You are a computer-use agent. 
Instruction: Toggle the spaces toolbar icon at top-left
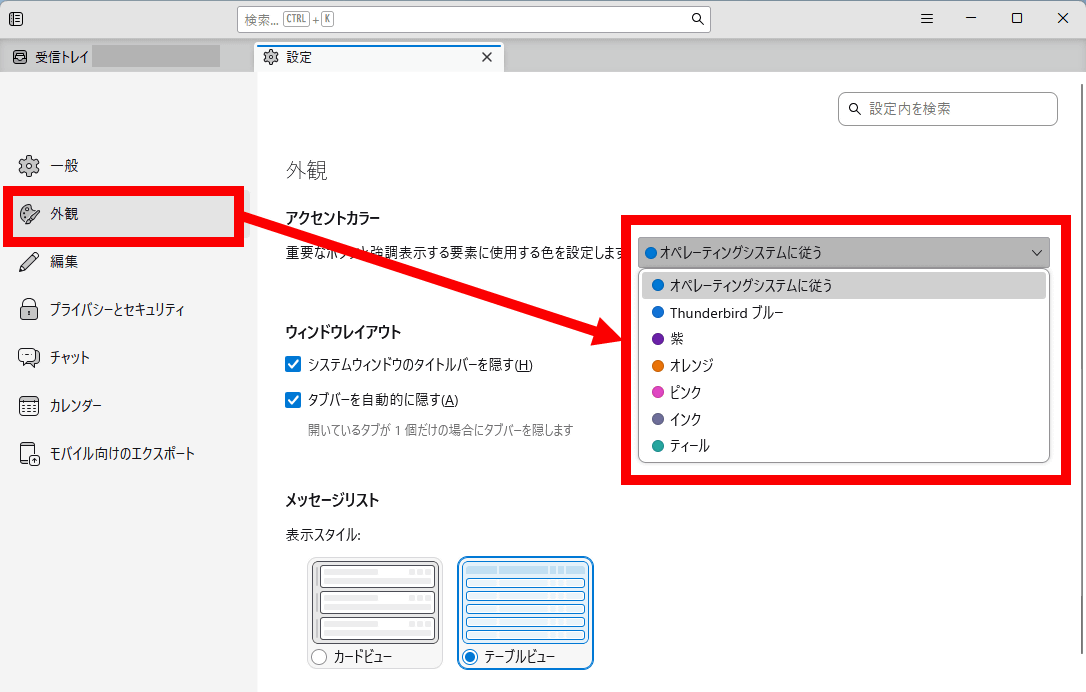[16, 19]
